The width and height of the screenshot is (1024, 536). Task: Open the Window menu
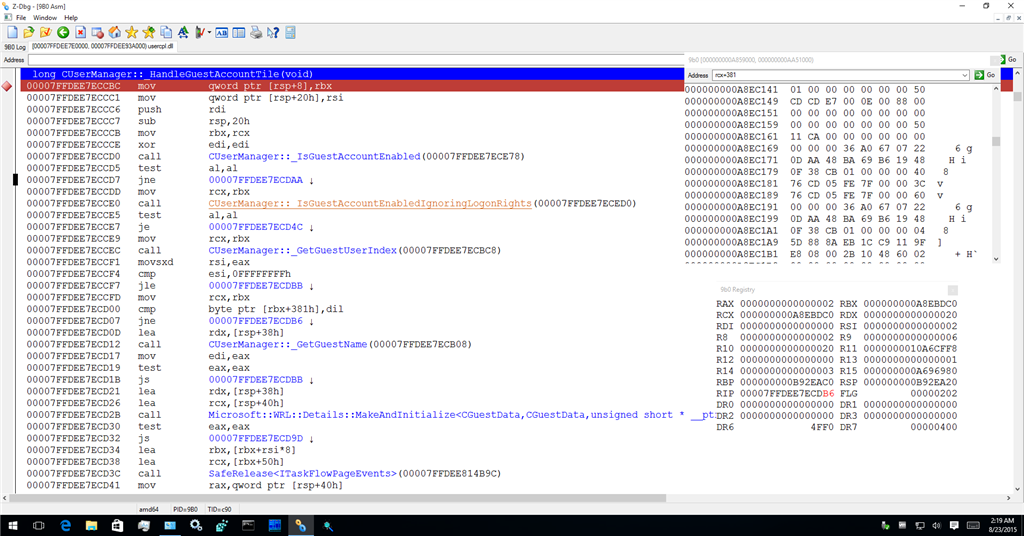(x=45, y=18)
